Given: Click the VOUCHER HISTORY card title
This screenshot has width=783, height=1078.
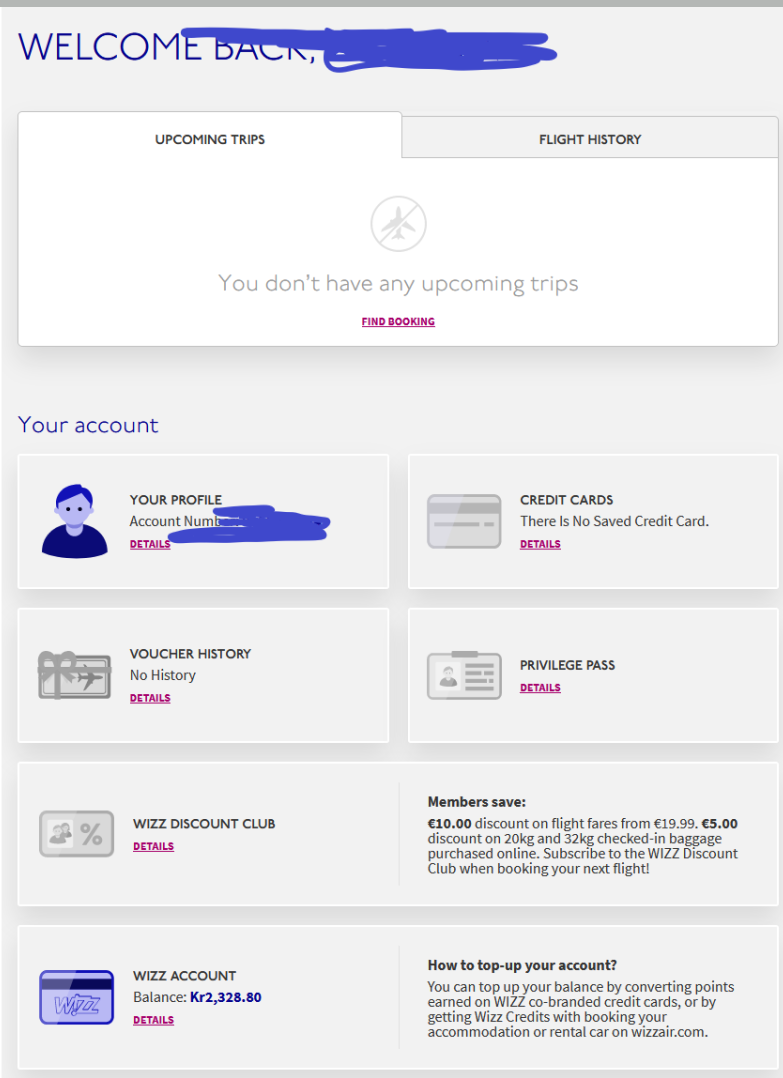Looking at the screenshot, I should [190, 654].
